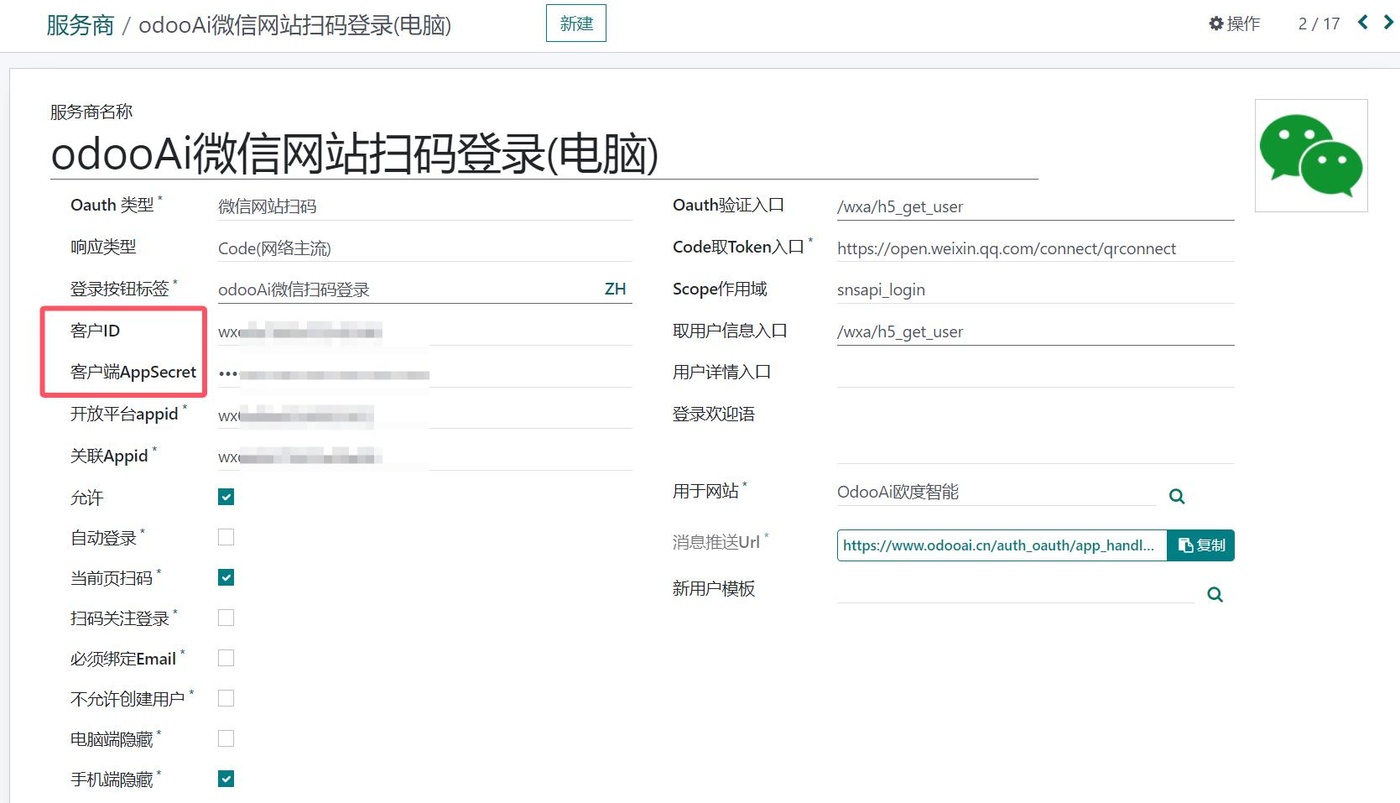The image size is (1400, 803).
Task: Click the 登录按钮标签 input field
Action: [x=408, y=289]
